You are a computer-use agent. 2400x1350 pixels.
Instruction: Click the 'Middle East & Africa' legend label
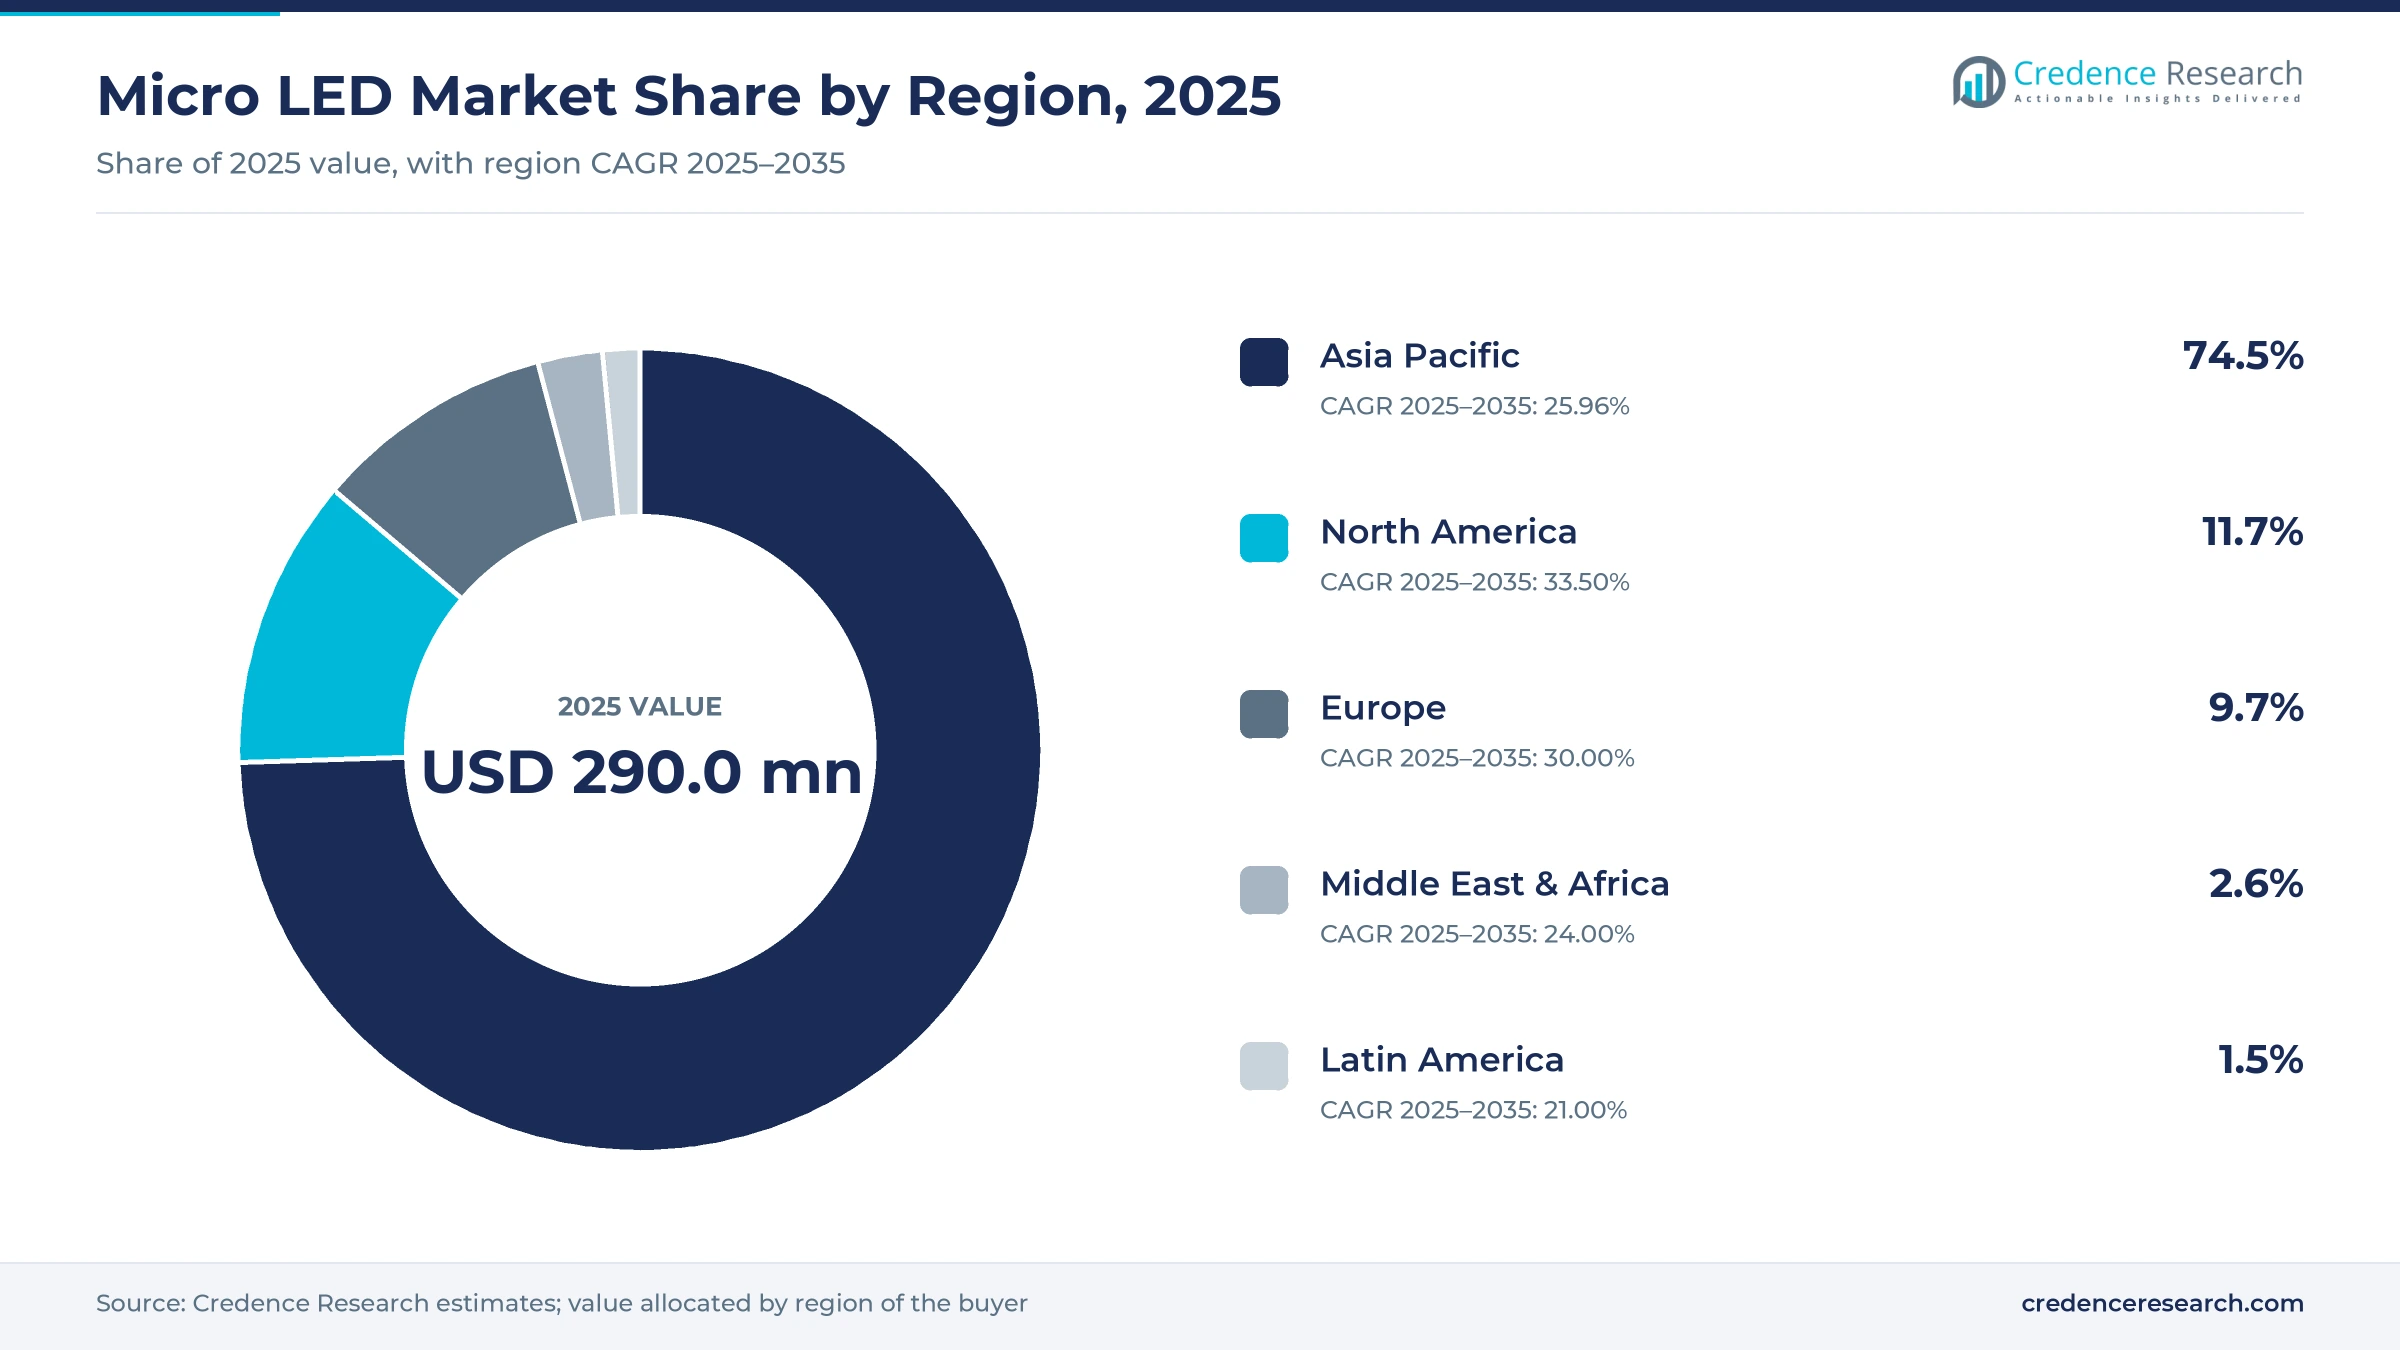click(x=1495, y=884)
